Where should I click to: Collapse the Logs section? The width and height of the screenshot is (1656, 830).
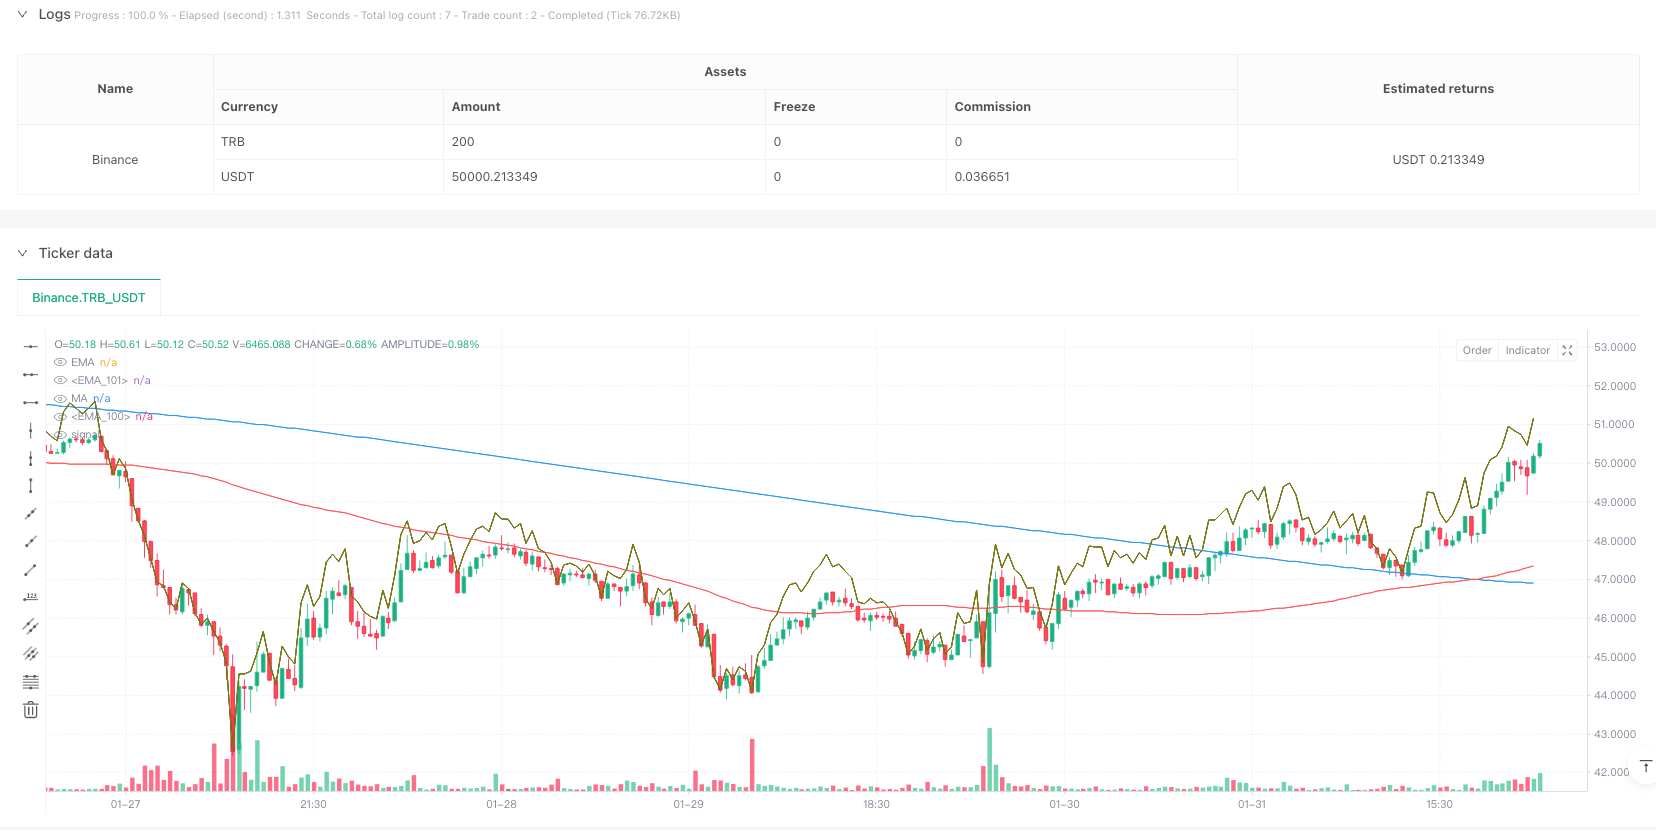click(x=22, y=15)
